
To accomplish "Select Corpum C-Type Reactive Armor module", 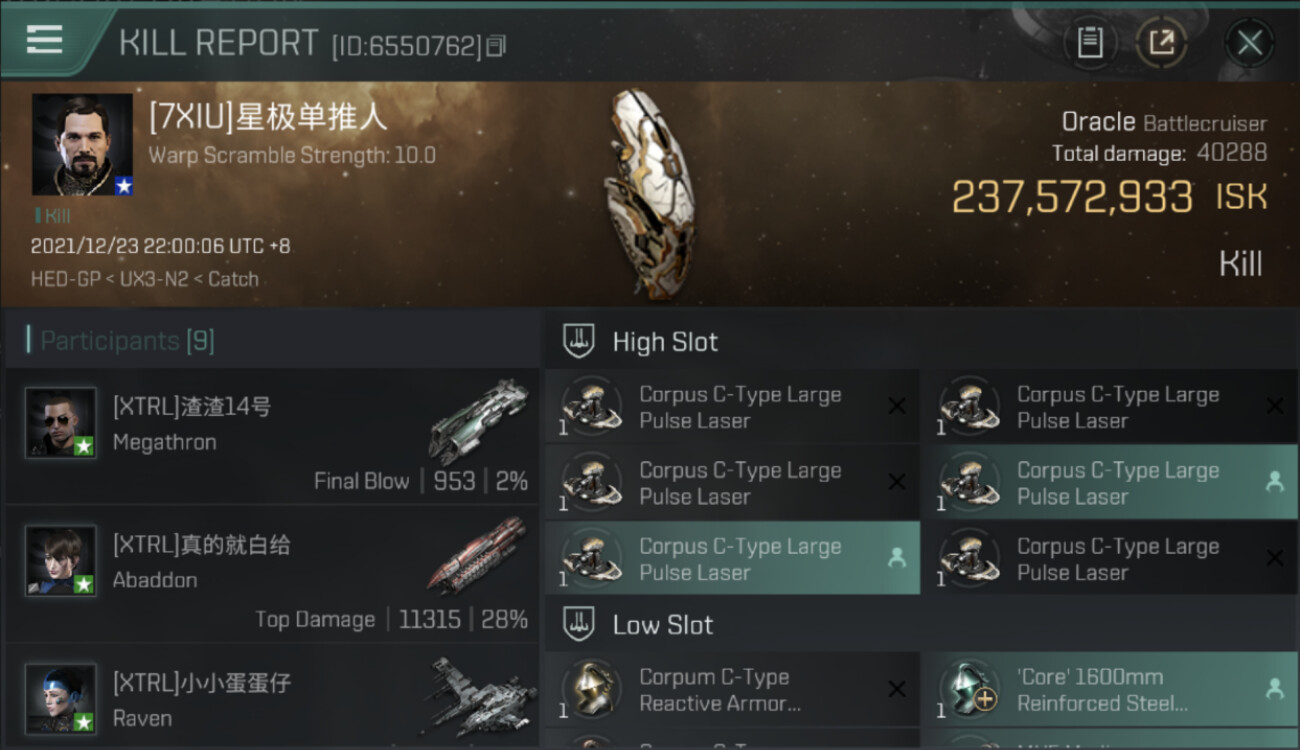I will click(x=733, y=689).
